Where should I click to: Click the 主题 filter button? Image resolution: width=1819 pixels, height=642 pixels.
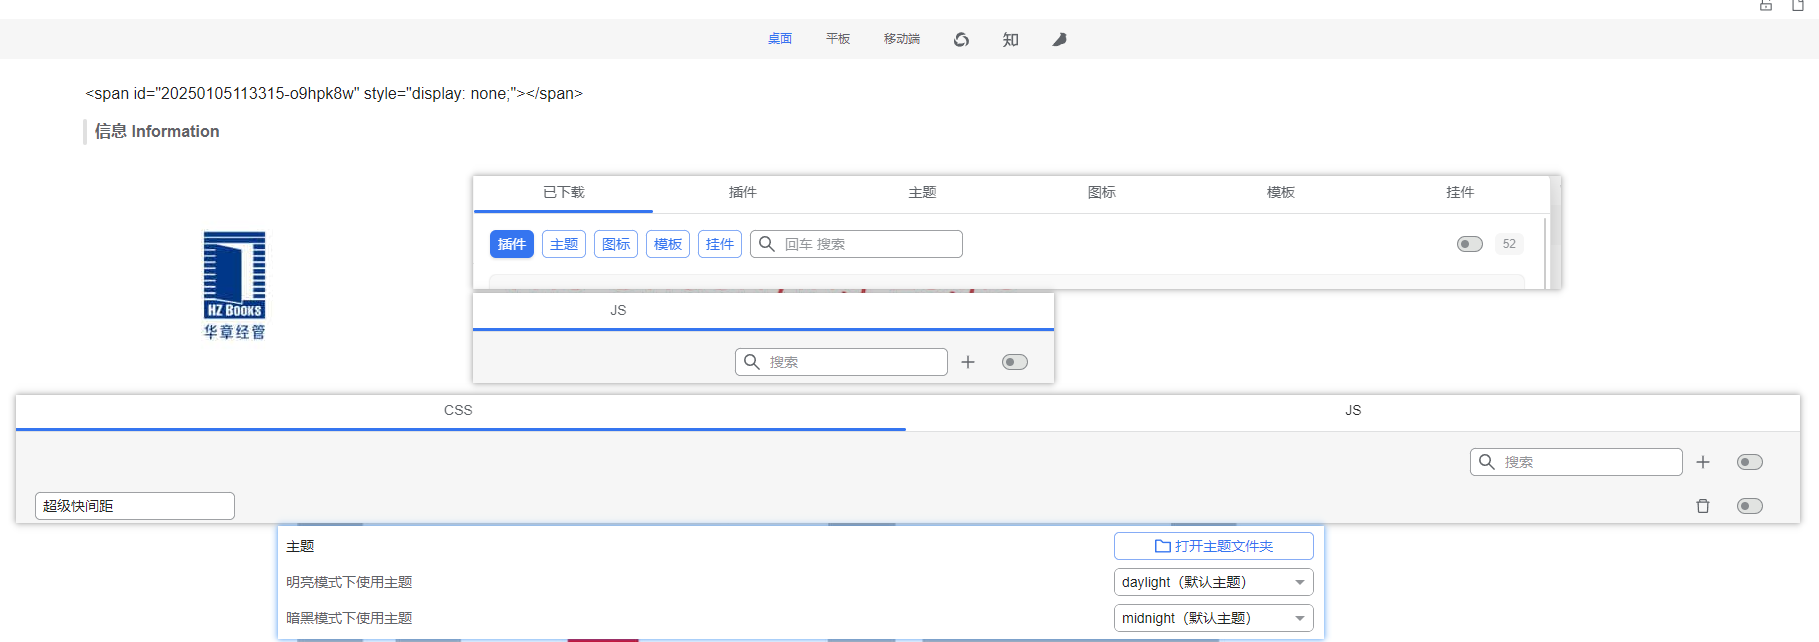pyautogui.click(x=564, y=244)
